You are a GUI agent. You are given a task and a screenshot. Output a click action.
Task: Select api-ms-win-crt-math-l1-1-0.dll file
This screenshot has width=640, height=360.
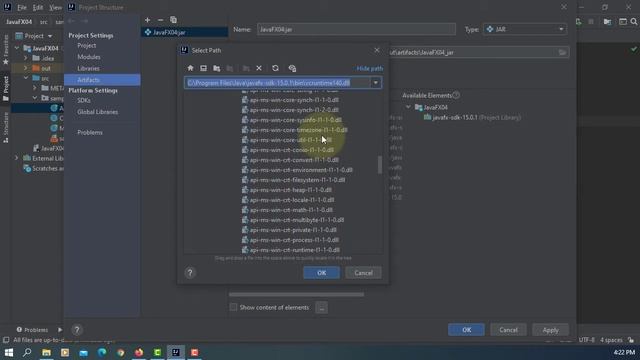(x=291, y=210)
